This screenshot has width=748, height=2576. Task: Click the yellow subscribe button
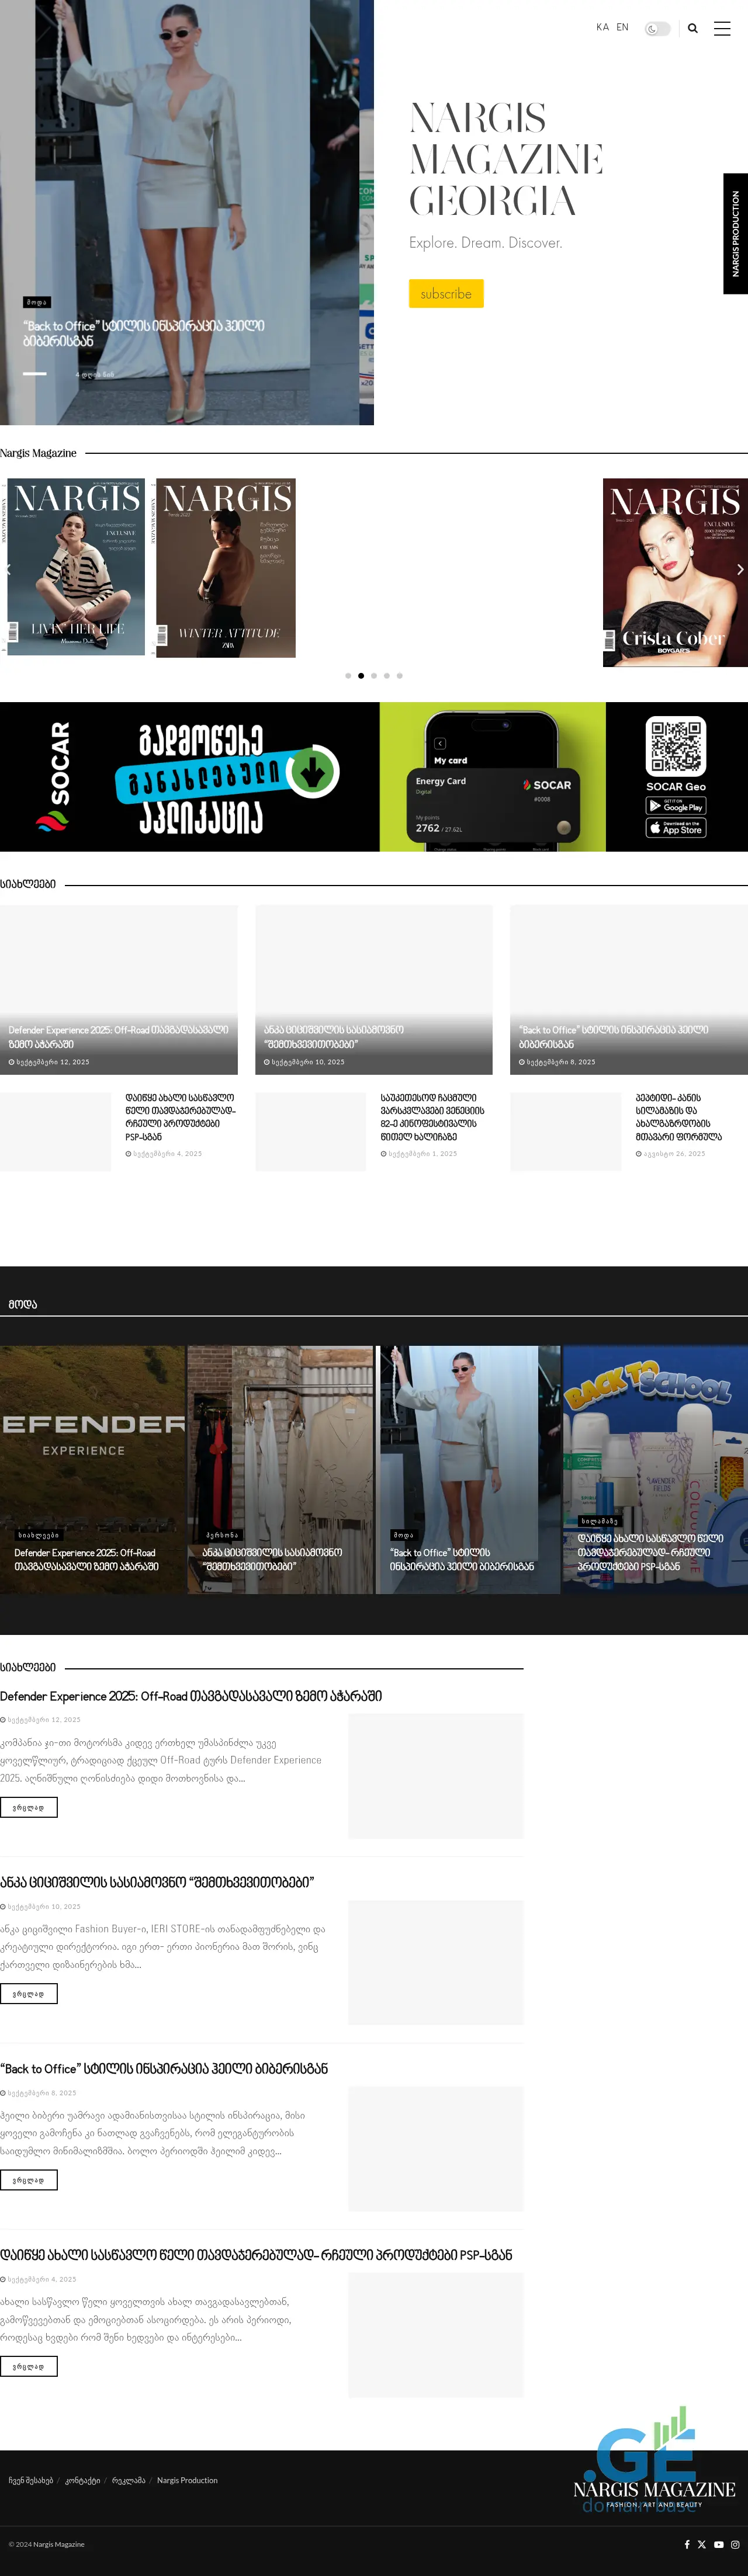tap(446, 293)
